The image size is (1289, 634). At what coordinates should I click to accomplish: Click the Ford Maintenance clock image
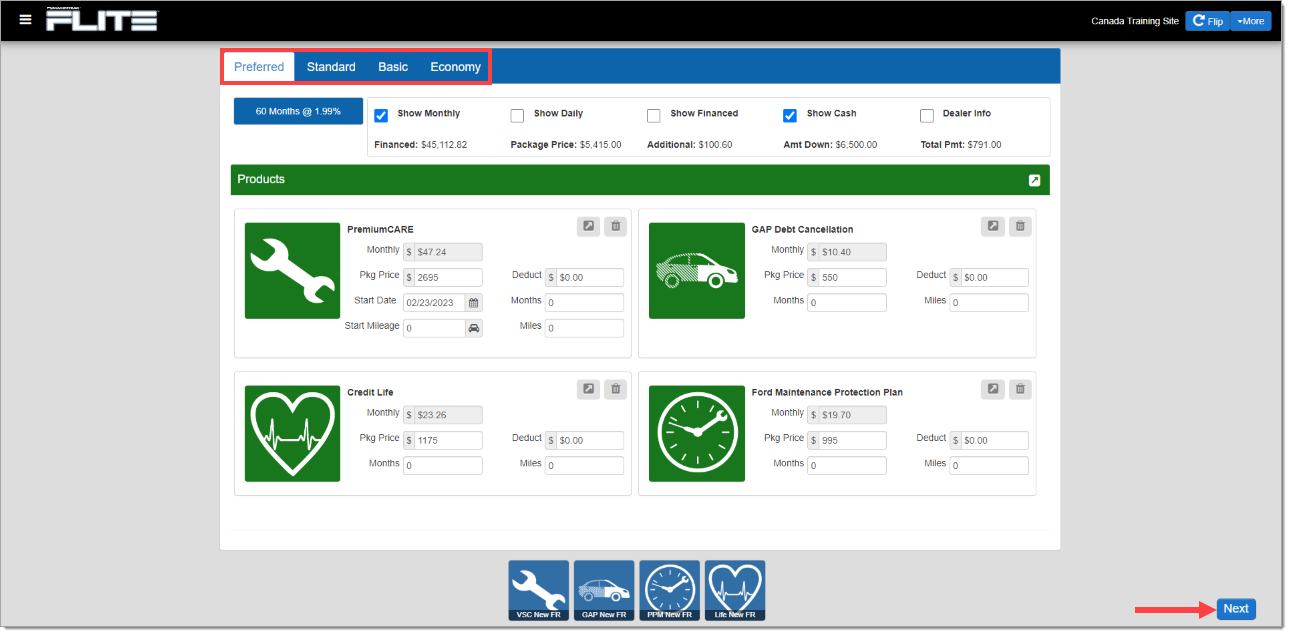click(x=697, y=434)
